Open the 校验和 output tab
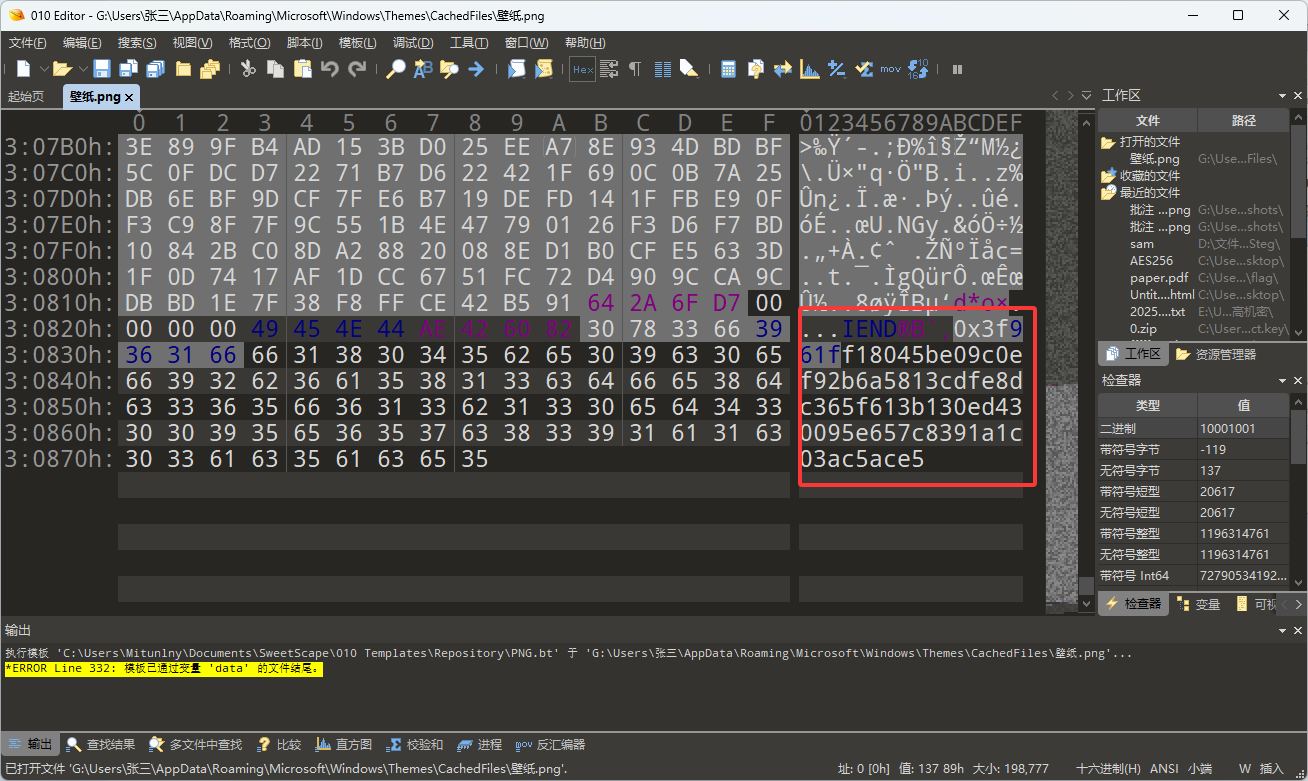The height and width of the screenshot is (781, 1308). [x=416, y=744]
